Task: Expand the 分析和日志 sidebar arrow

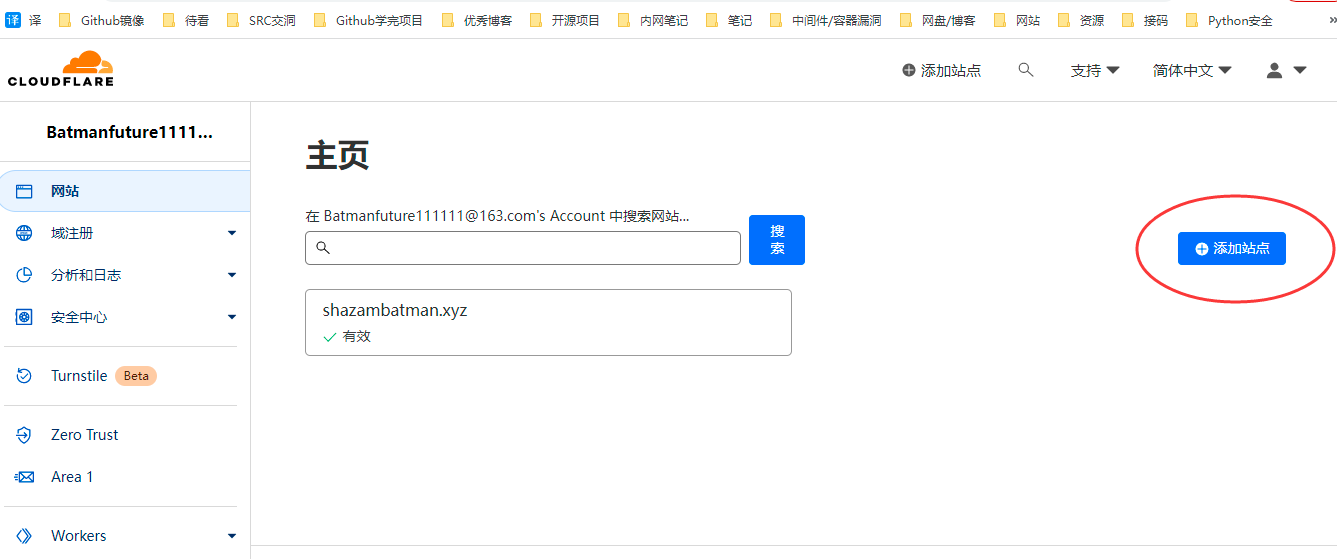Action: tap(232, 275)
